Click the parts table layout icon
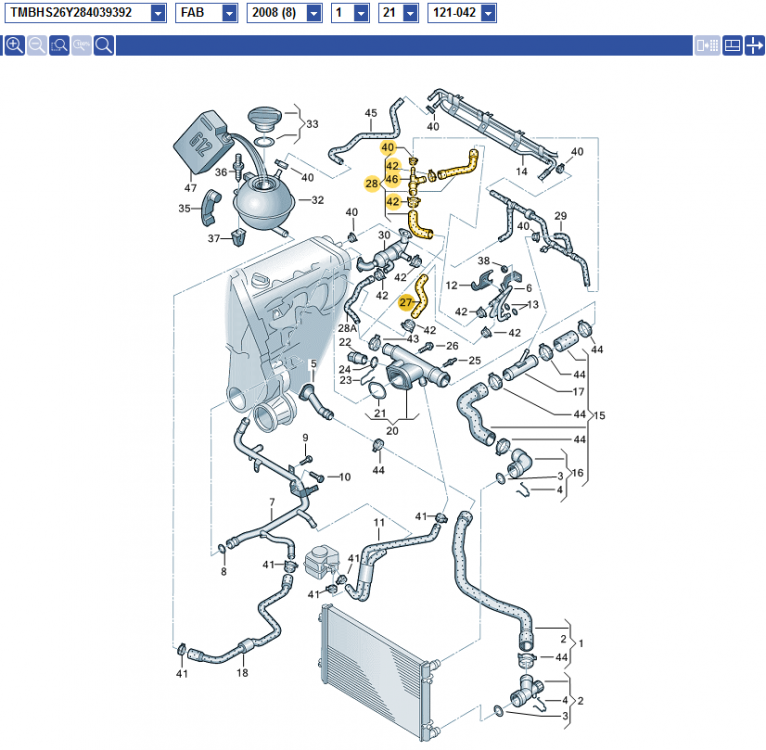The height and width of the screenshot is (750, 766). [x=731, y=46]
